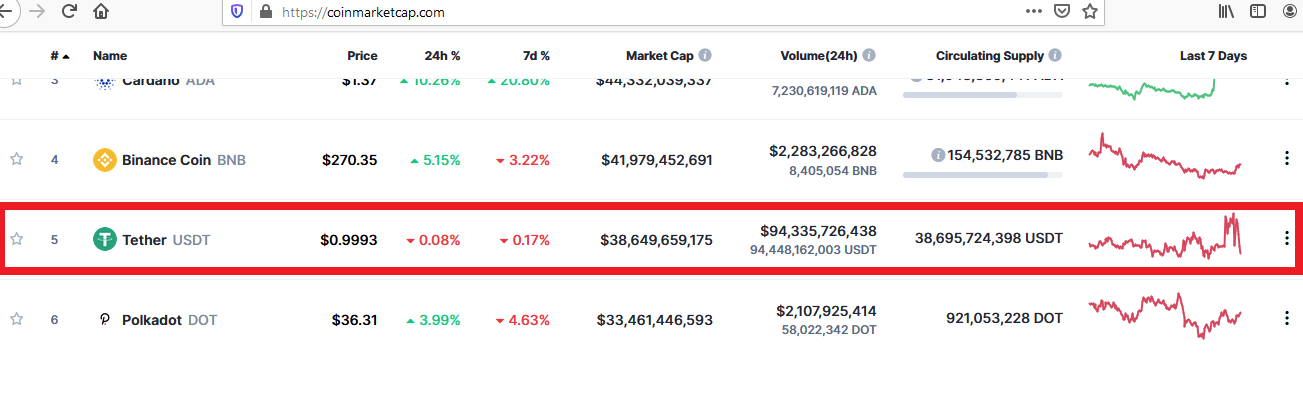Click Tether price $0.9993
Viewport: 1303px width, 412px height.
349,240
